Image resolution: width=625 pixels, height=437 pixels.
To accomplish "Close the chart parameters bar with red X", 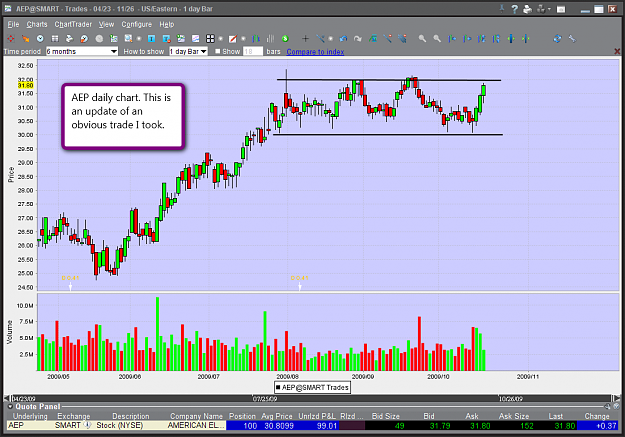I will pyautogui.click(x=617, y=51).
